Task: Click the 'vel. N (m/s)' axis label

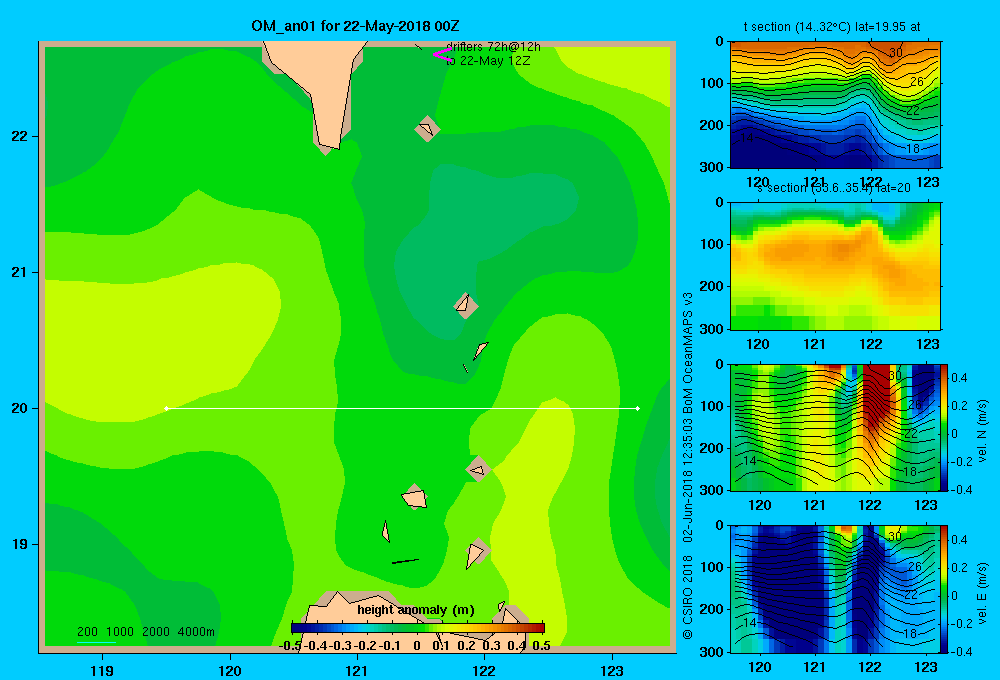Action: tap(983, 431)
